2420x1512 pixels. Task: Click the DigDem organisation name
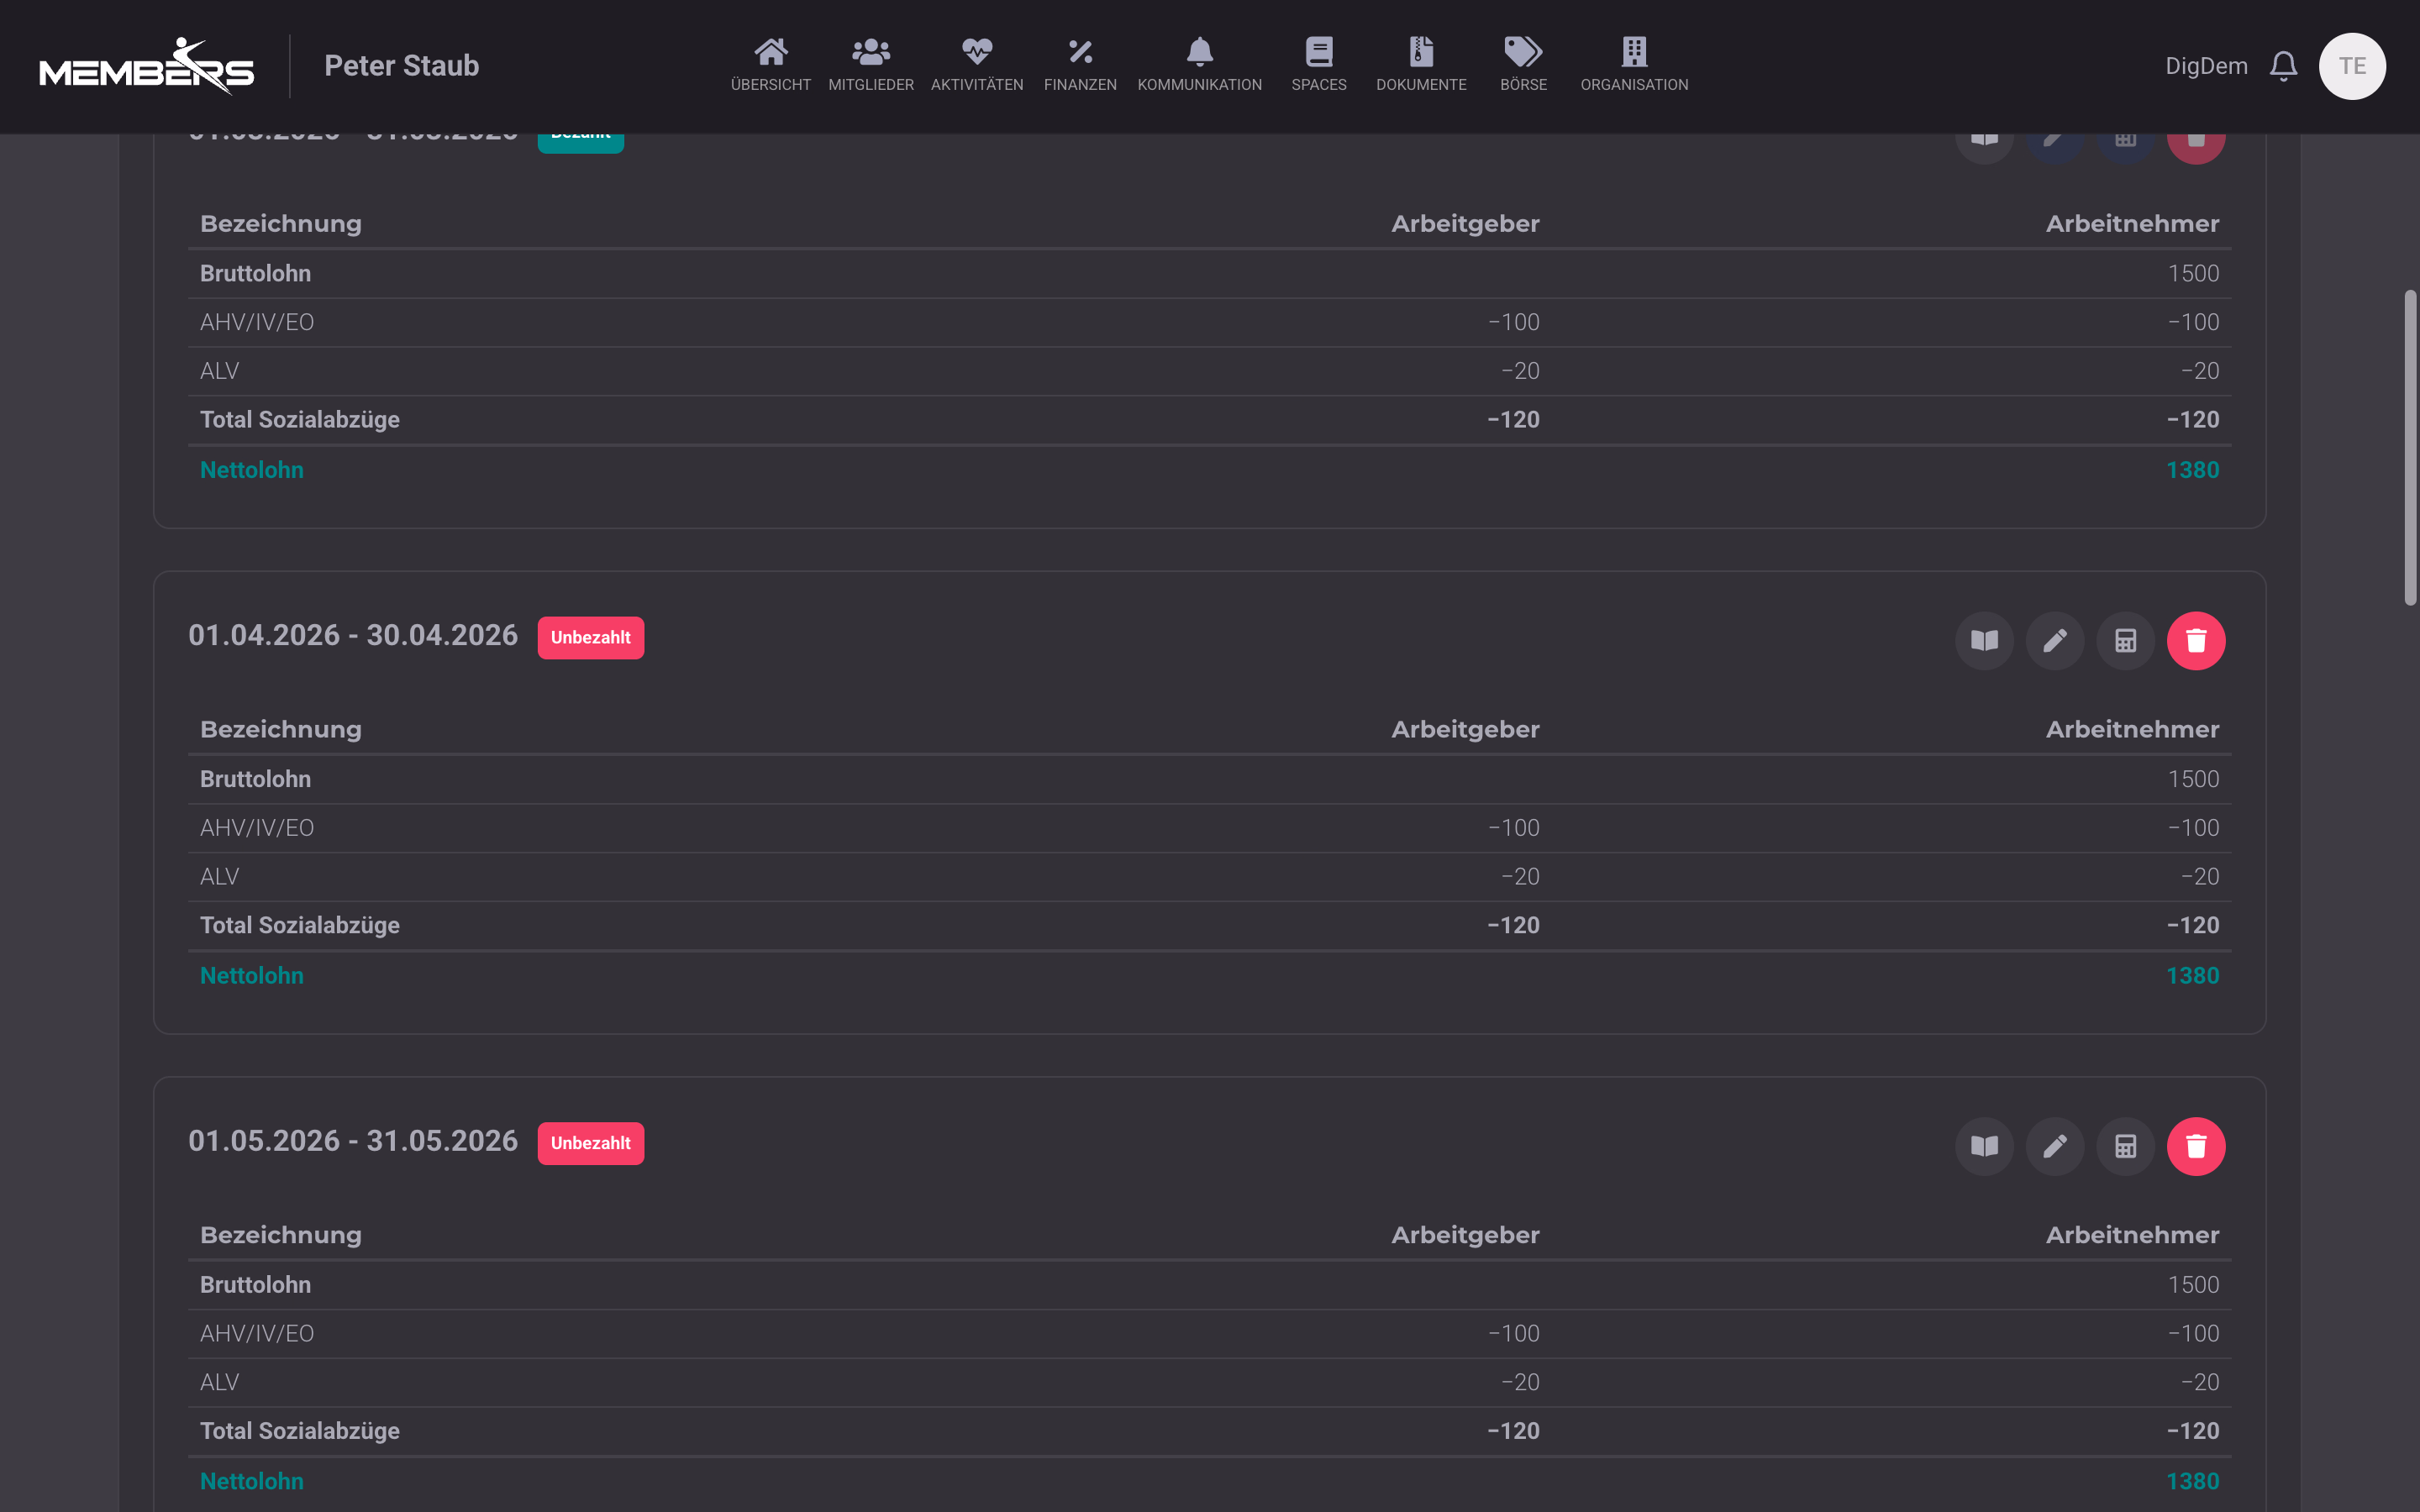pos(2205,66)
